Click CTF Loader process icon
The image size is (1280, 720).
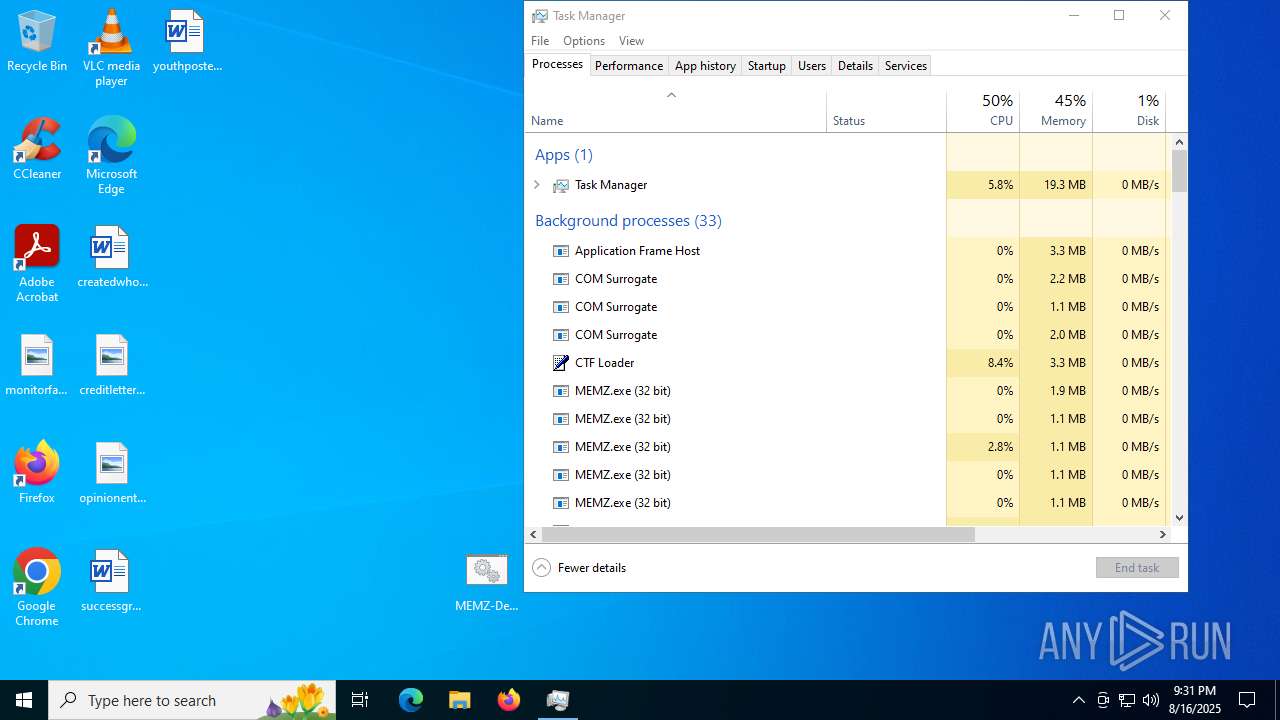point(561,363)
